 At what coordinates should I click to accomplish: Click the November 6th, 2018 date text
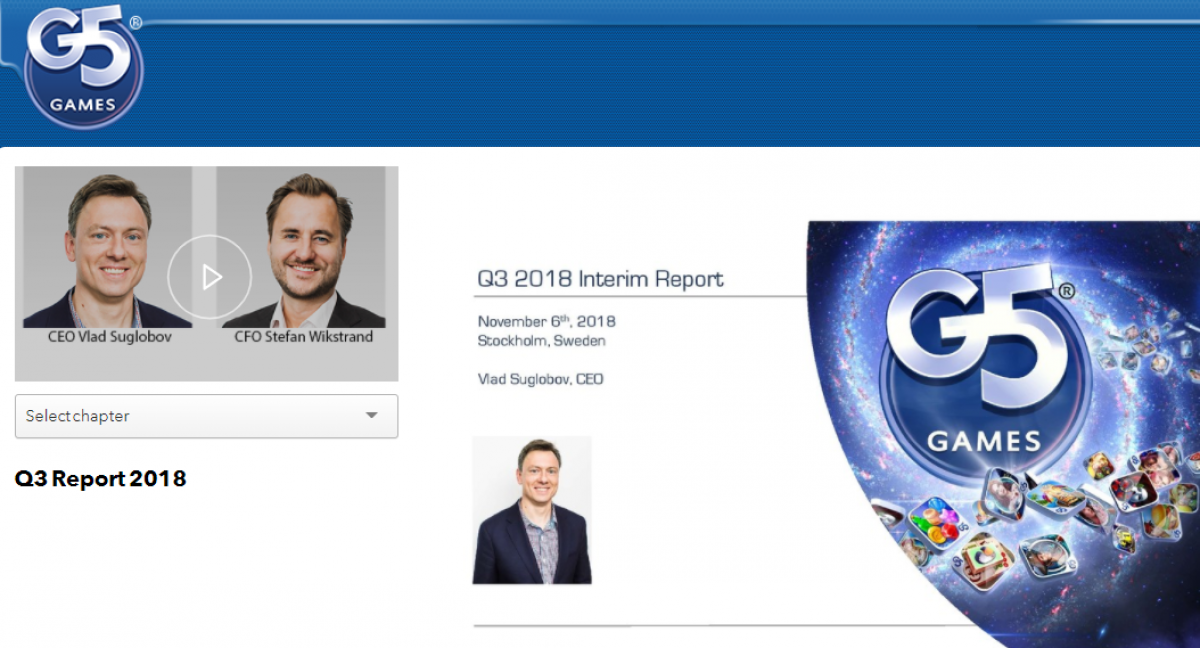546,322
